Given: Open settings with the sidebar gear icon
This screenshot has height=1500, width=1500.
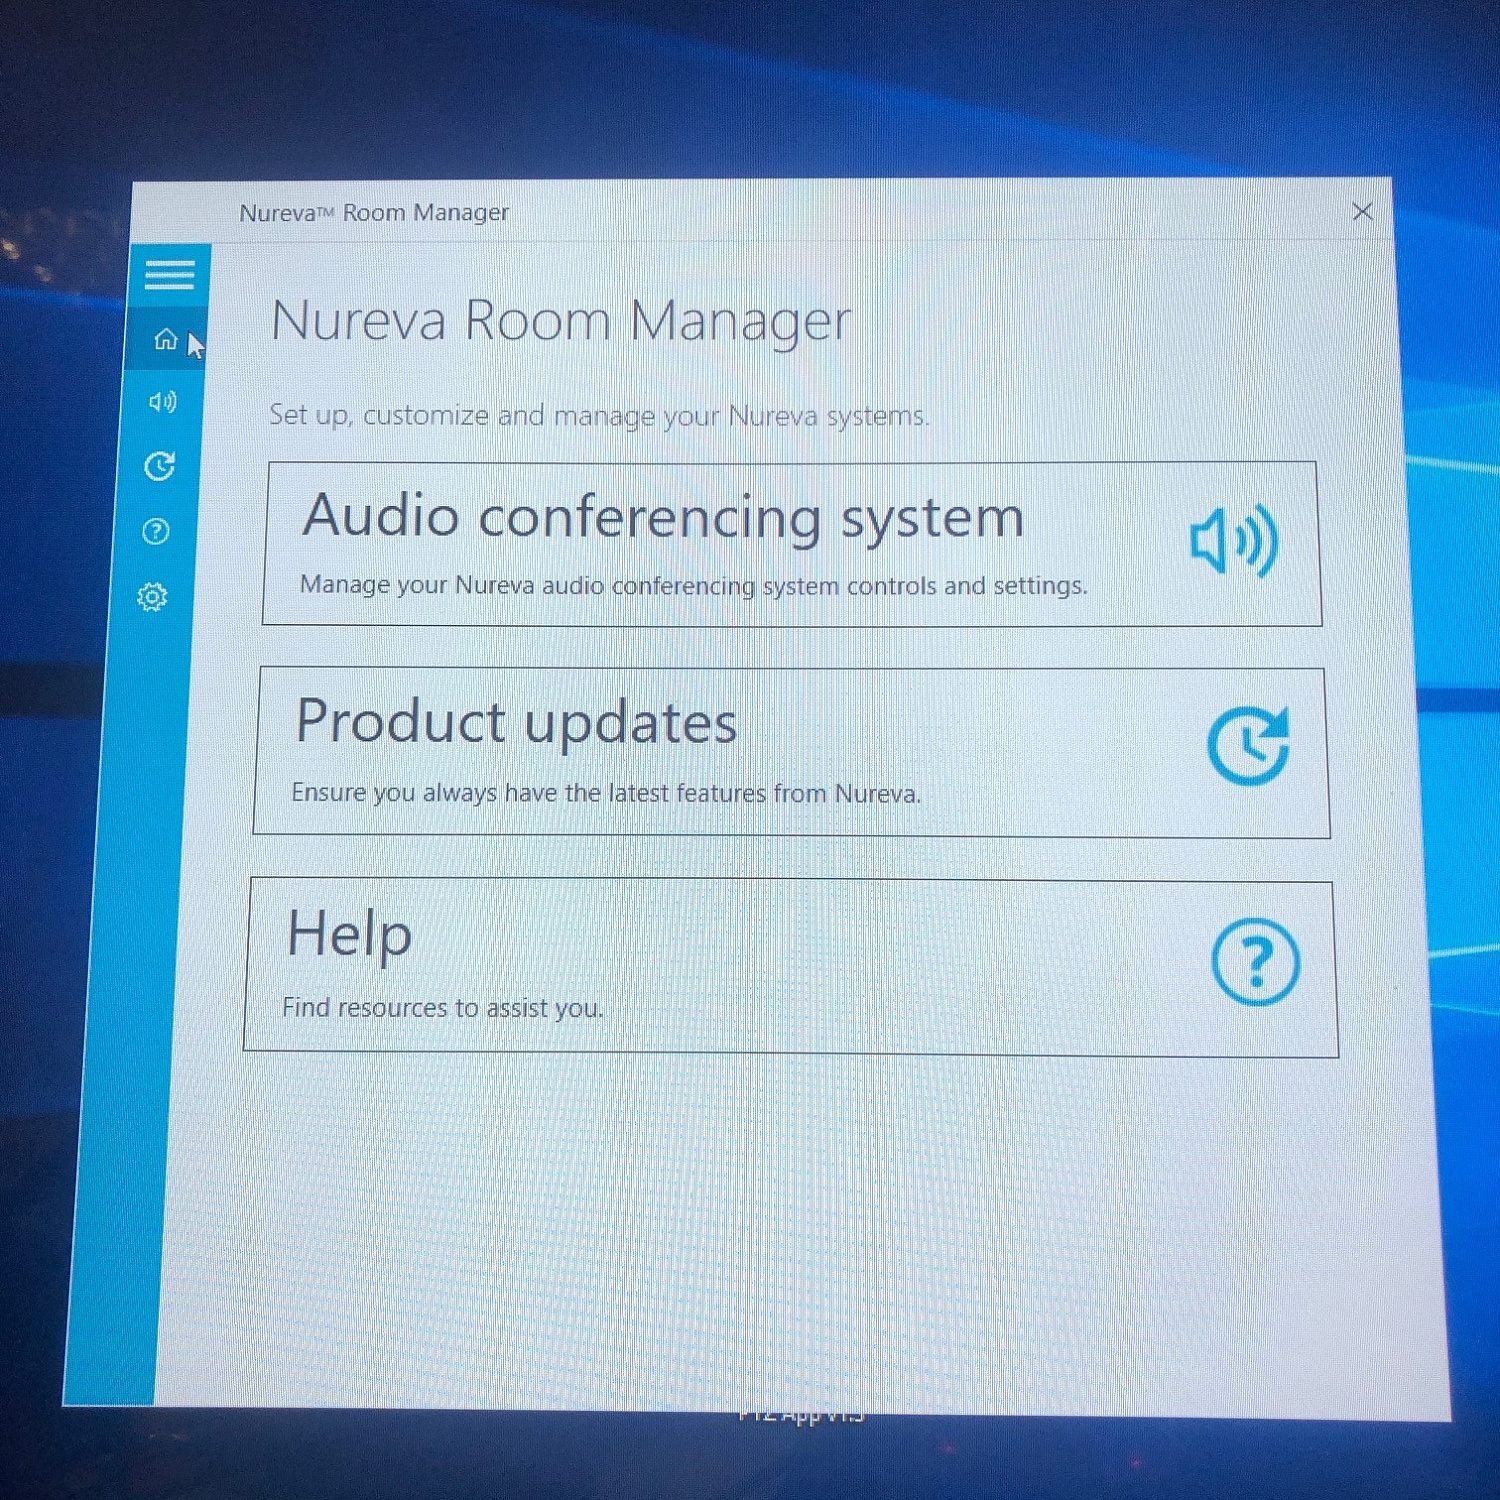Looking at the screenshot, I should [x=152, y=597].
